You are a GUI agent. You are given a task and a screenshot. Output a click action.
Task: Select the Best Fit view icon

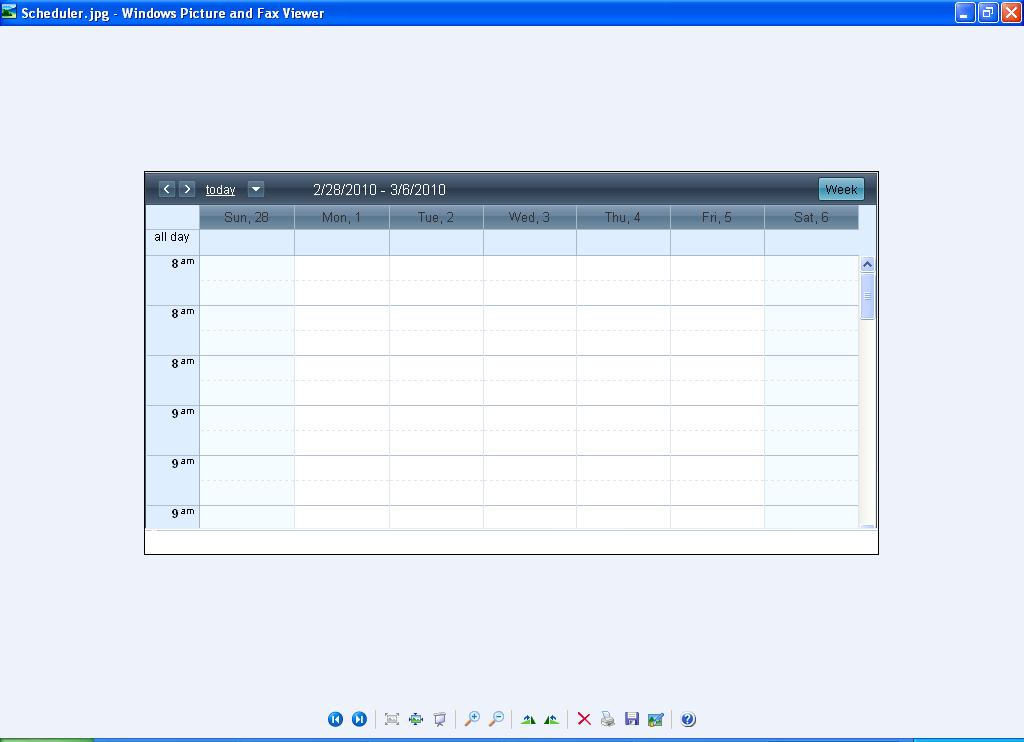click(x=392, y=719)
